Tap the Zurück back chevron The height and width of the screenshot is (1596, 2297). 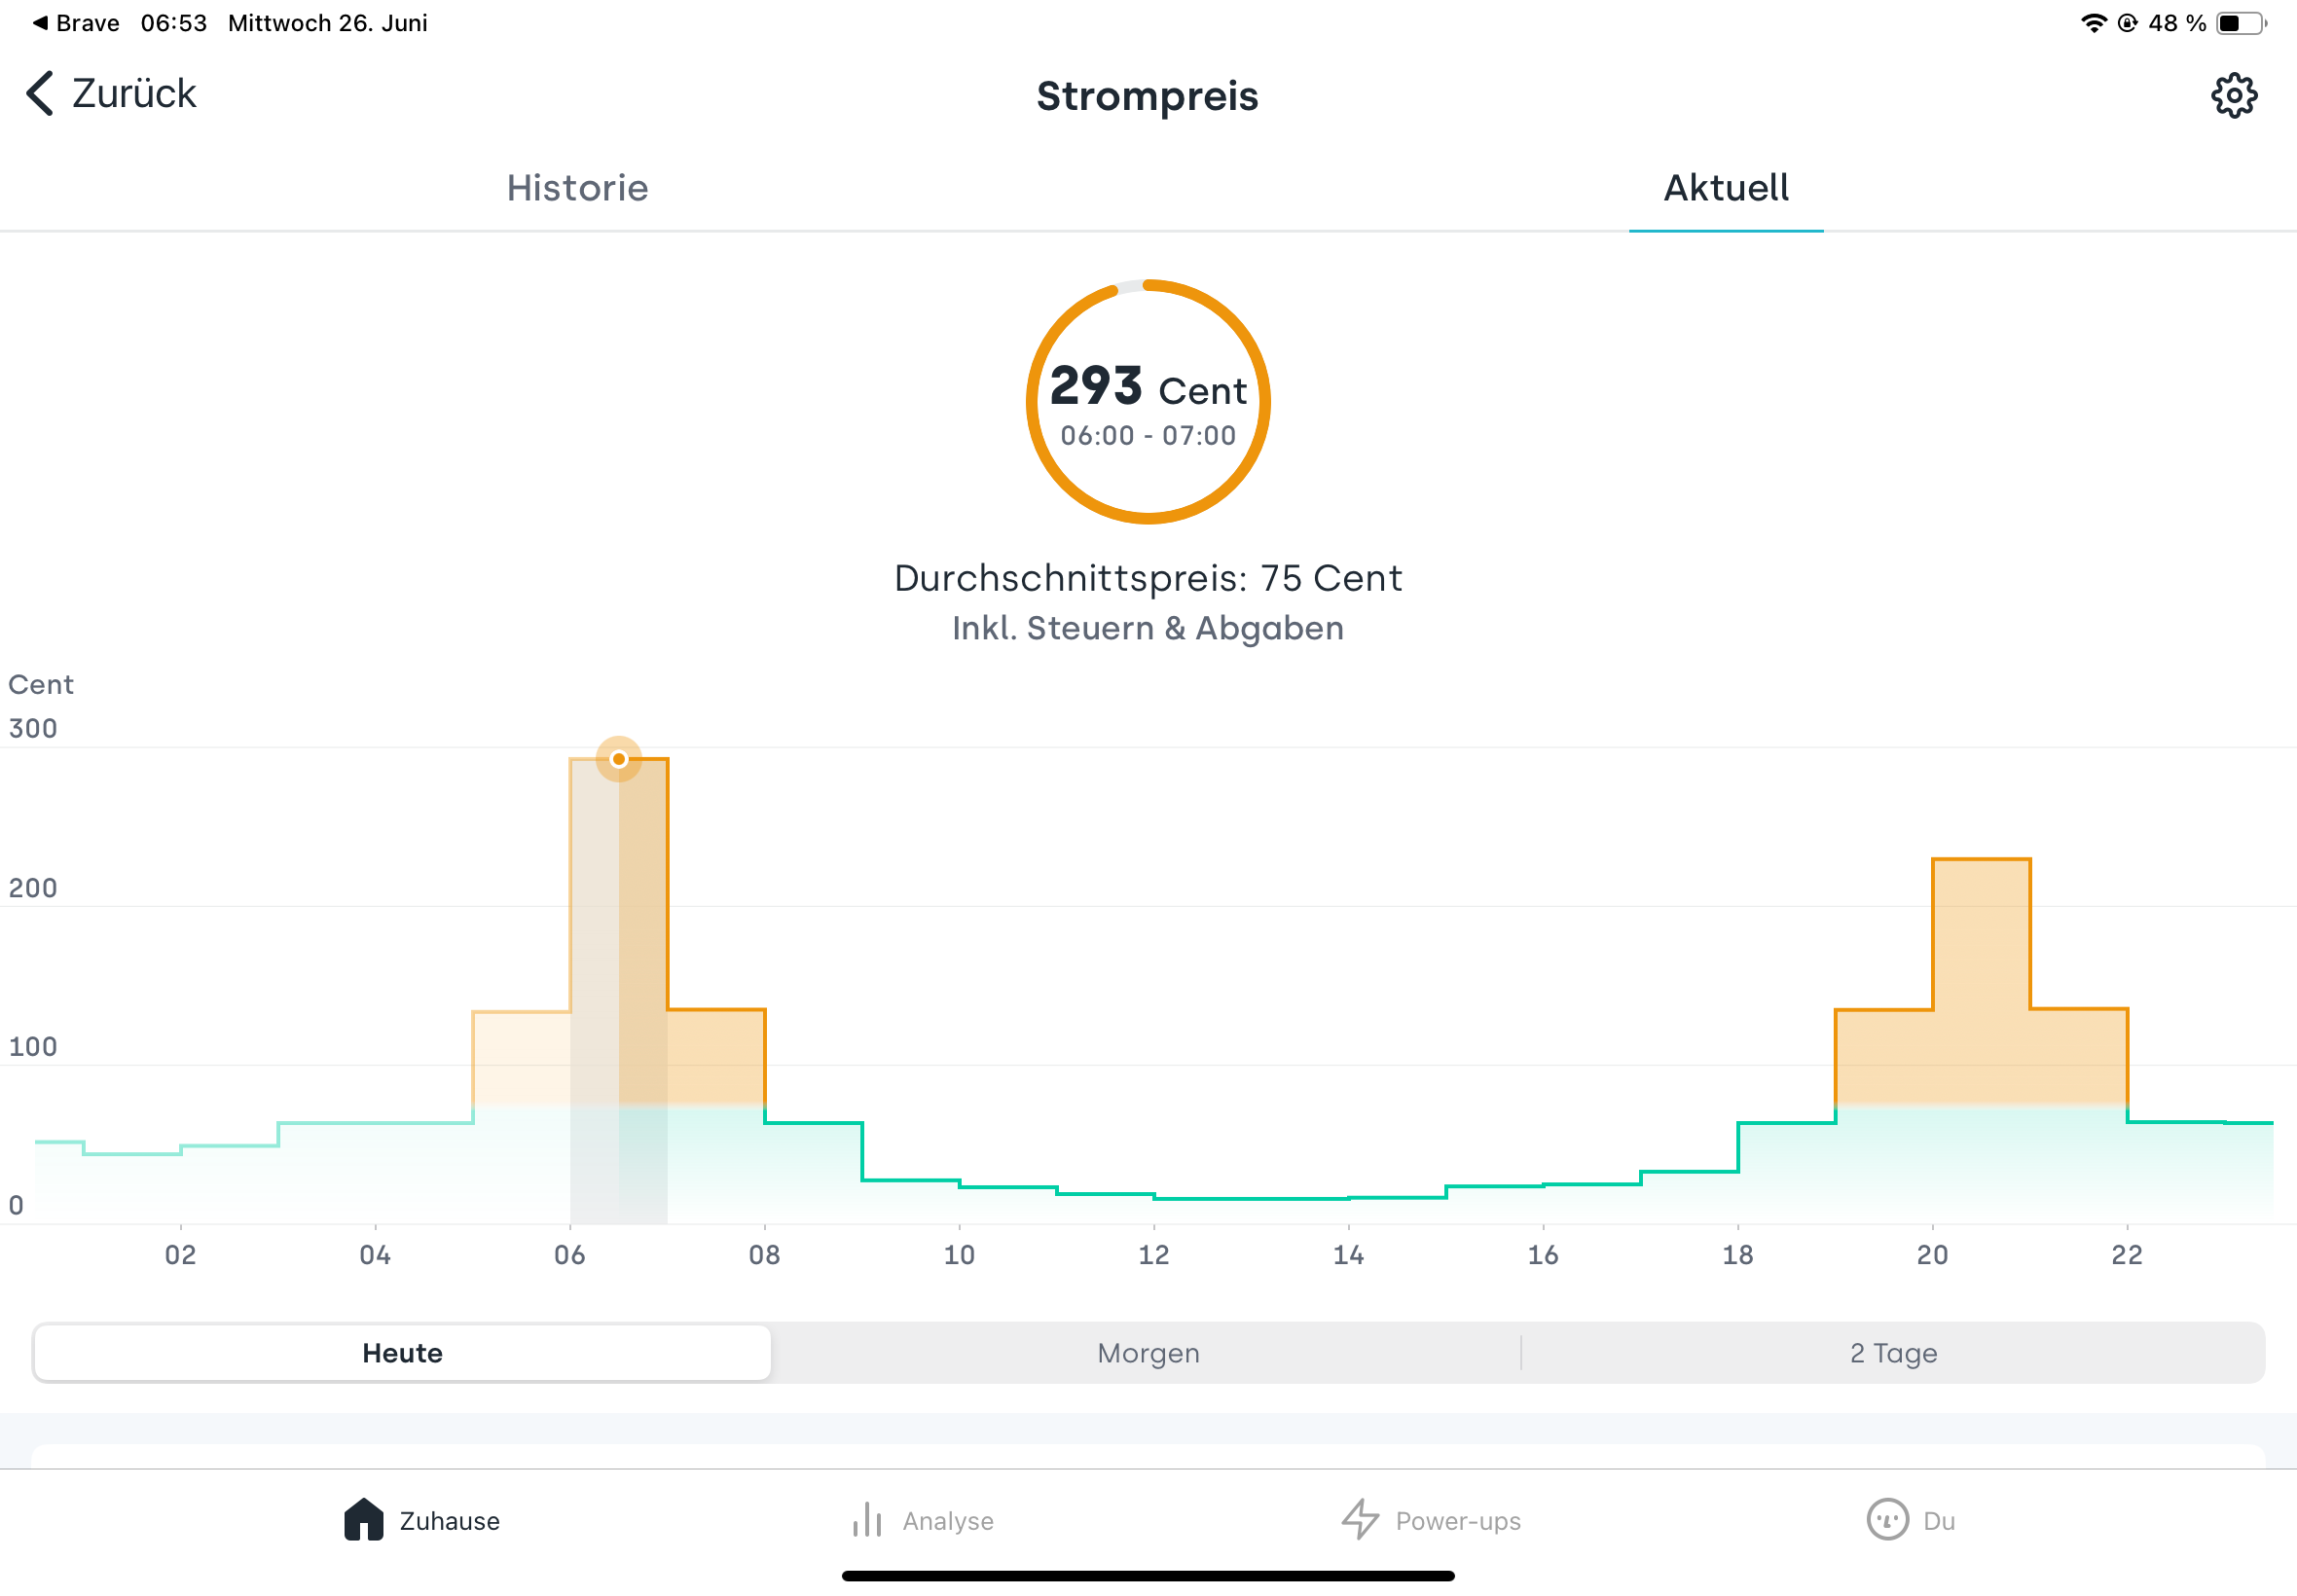point(39,94)
